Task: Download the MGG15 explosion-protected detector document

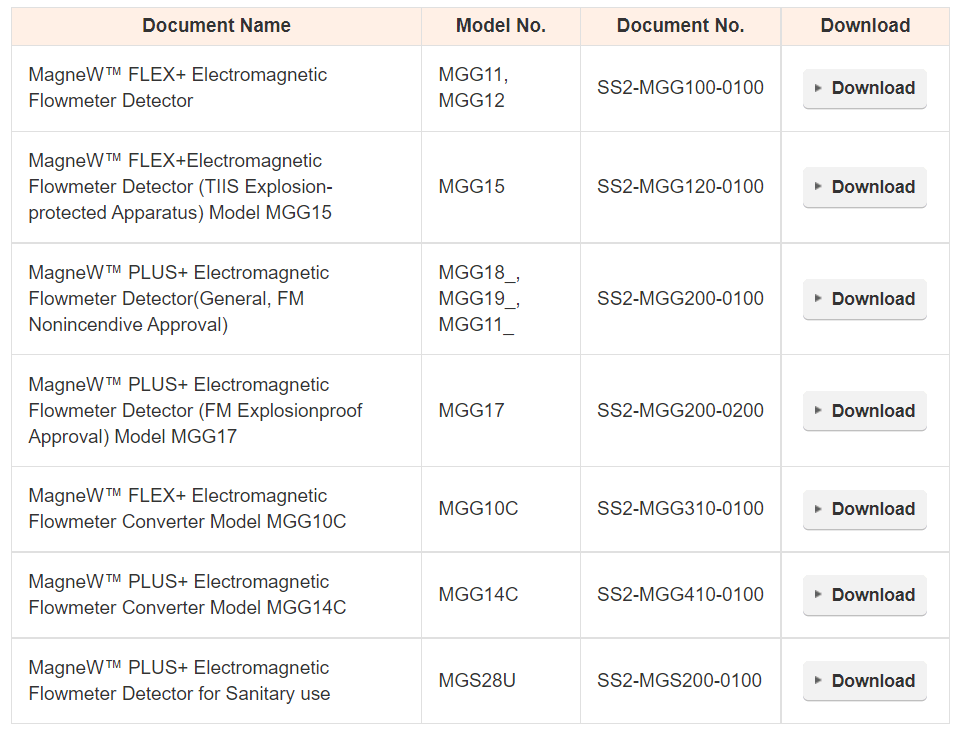Action: tap(865, 187)
